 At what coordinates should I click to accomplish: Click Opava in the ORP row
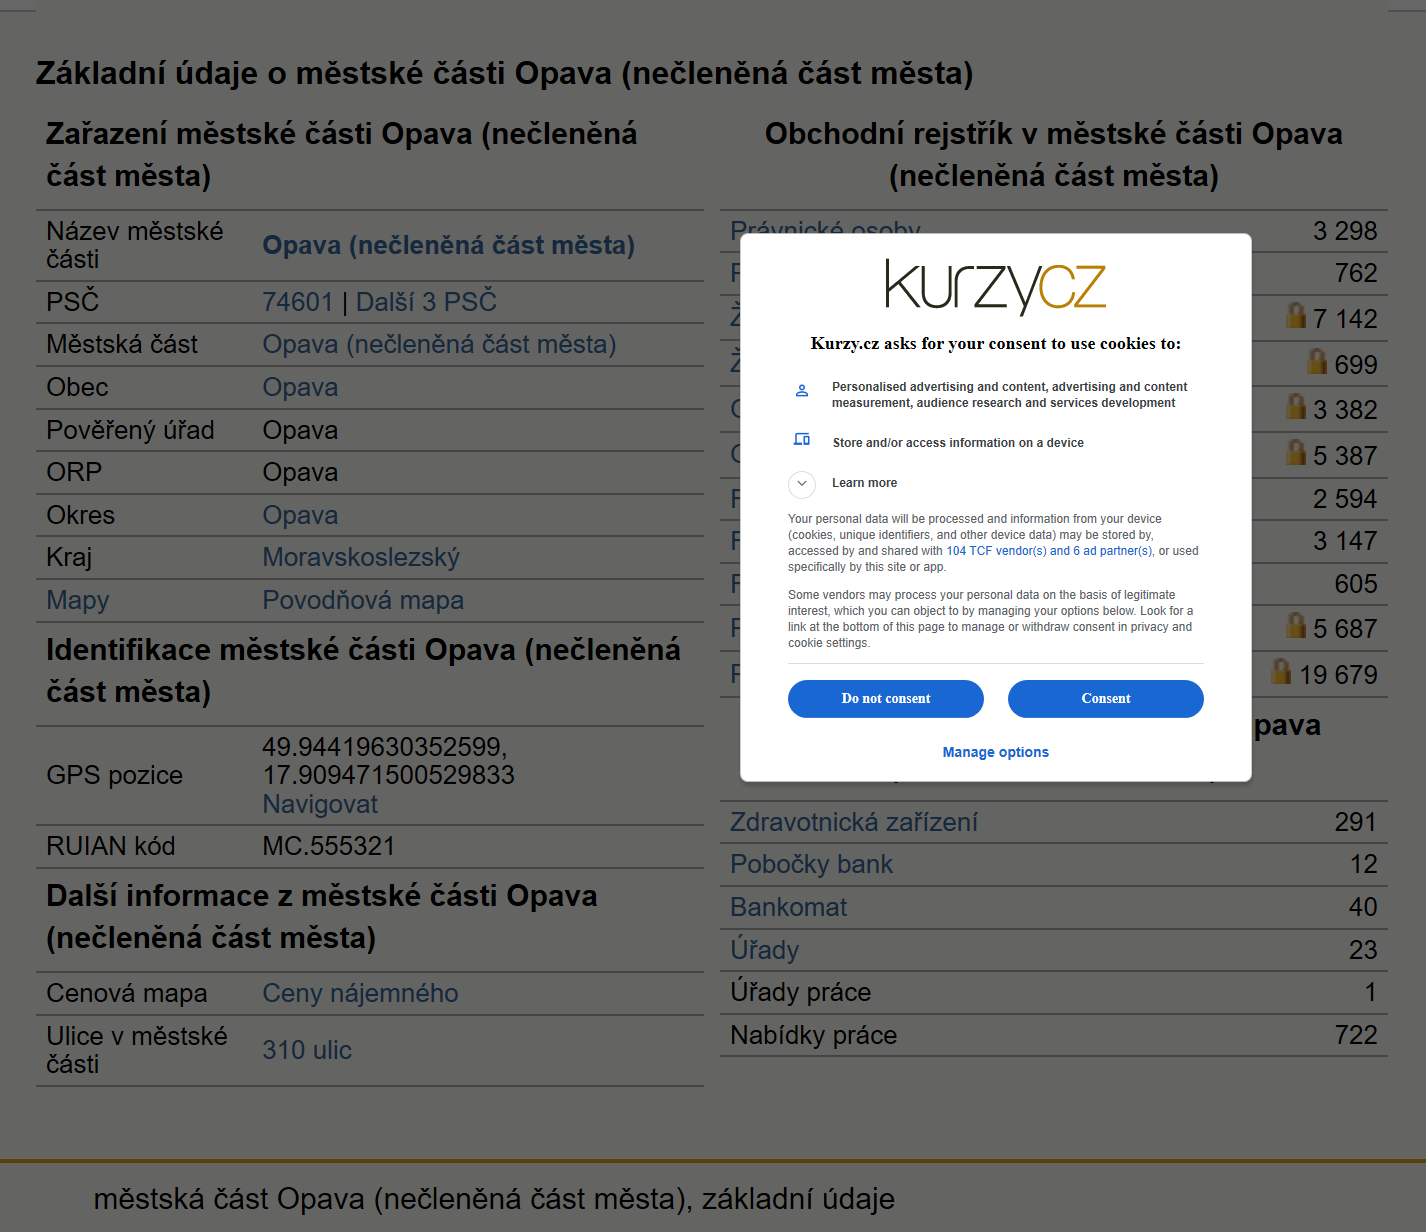tap(300, 473)
